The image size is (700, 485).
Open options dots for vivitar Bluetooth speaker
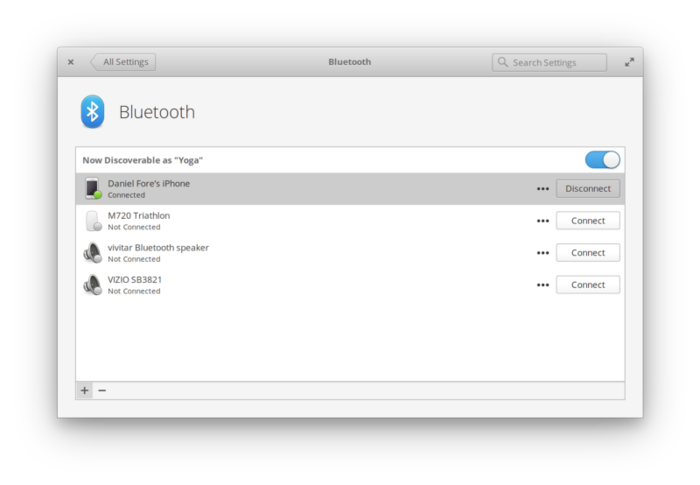[543, 253]
